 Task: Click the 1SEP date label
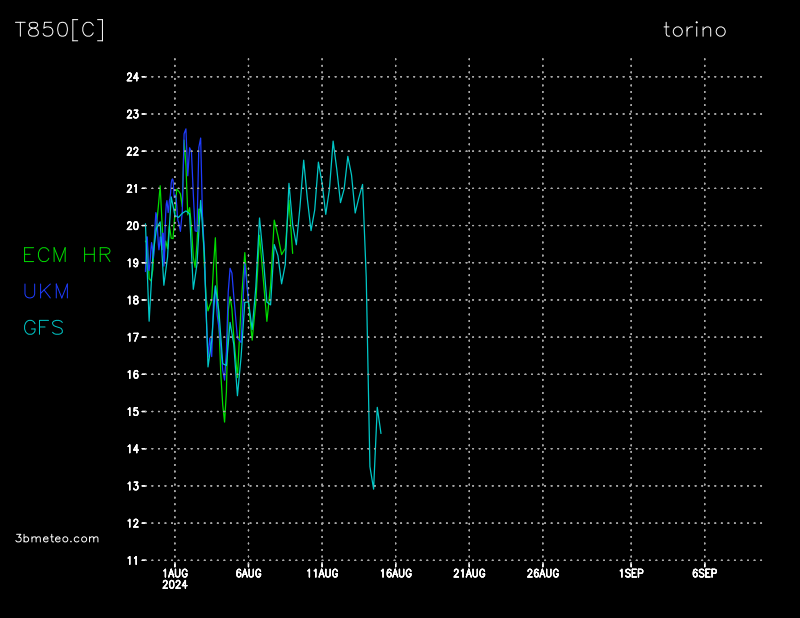coord(631,573)
